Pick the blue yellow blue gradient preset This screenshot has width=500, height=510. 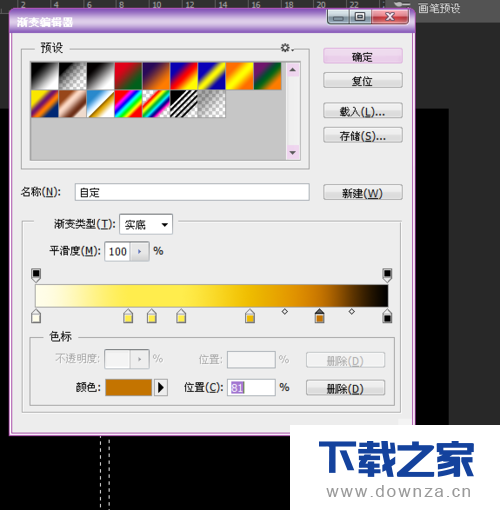tap(212, 76)
